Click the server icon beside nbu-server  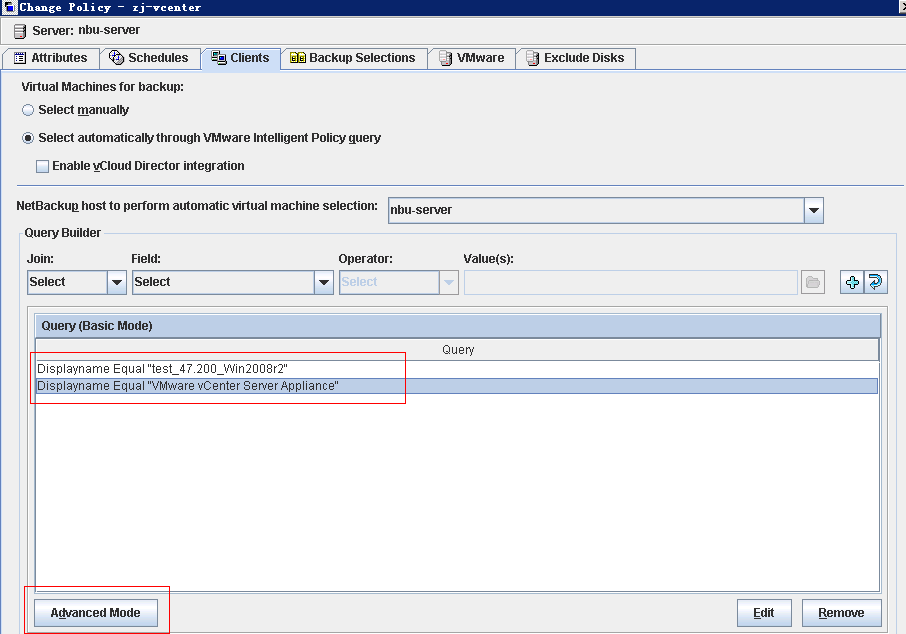pos(20,31)
